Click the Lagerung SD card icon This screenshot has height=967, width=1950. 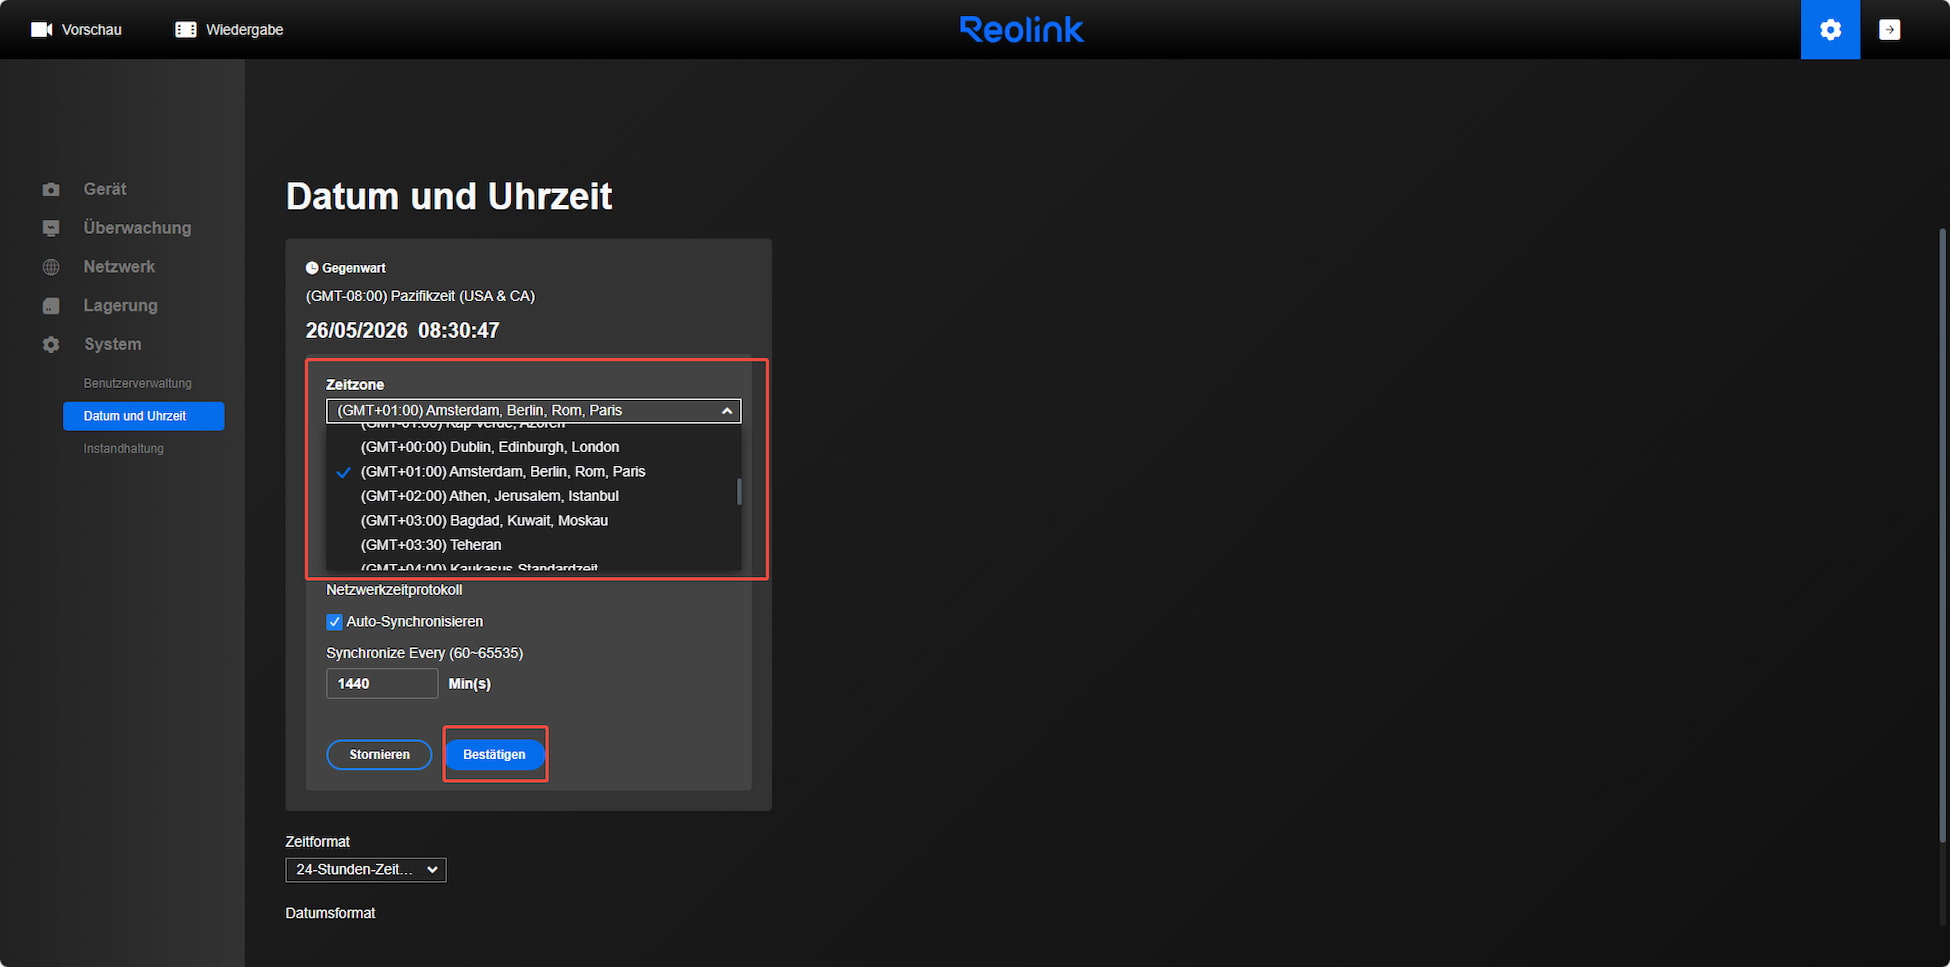click(x=51, y=306)
